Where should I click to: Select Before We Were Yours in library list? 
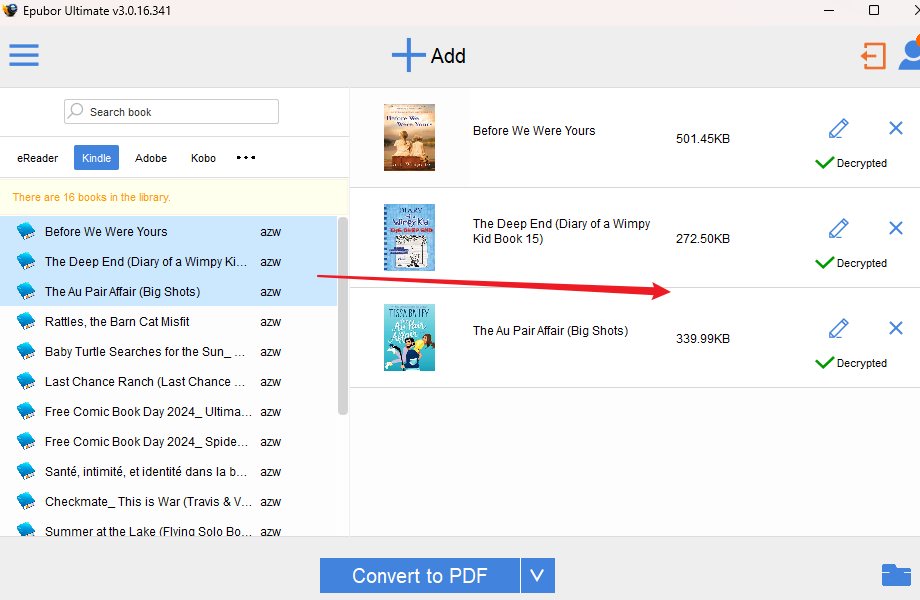click(x=168, y=231)
